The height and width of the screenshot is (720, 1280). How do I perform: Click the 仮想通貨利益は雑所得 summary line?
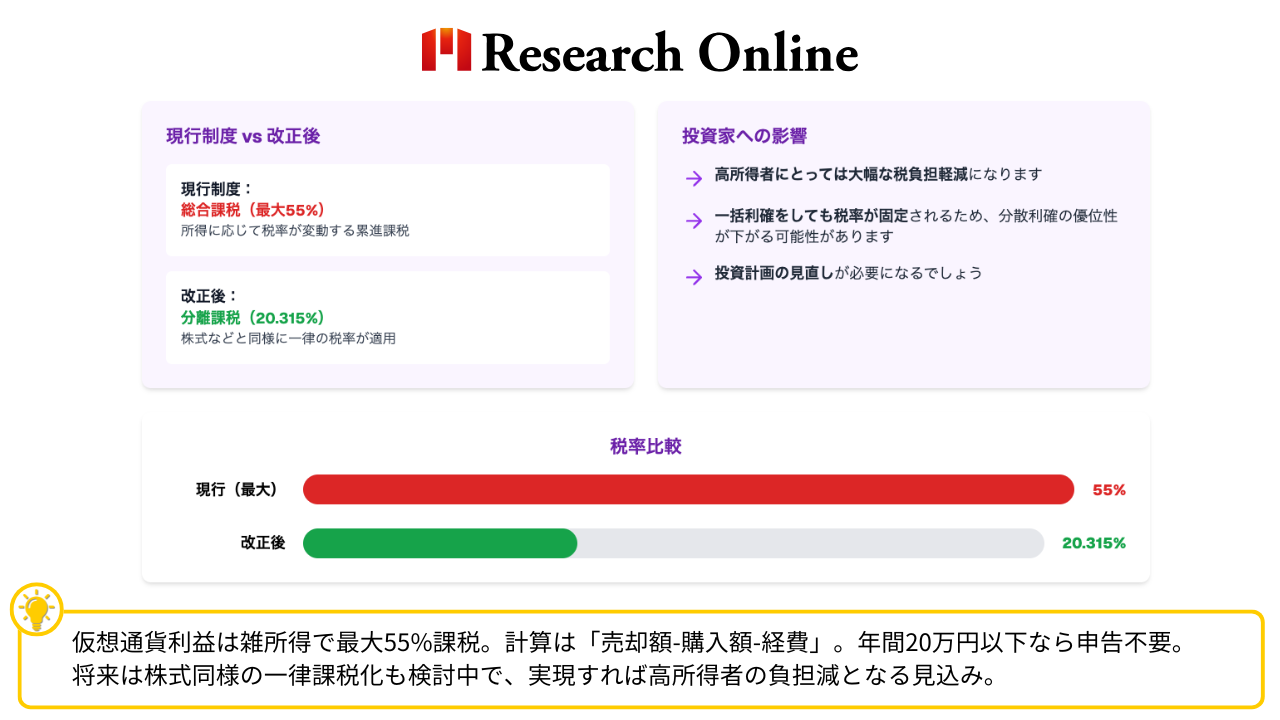coord(629,643)
